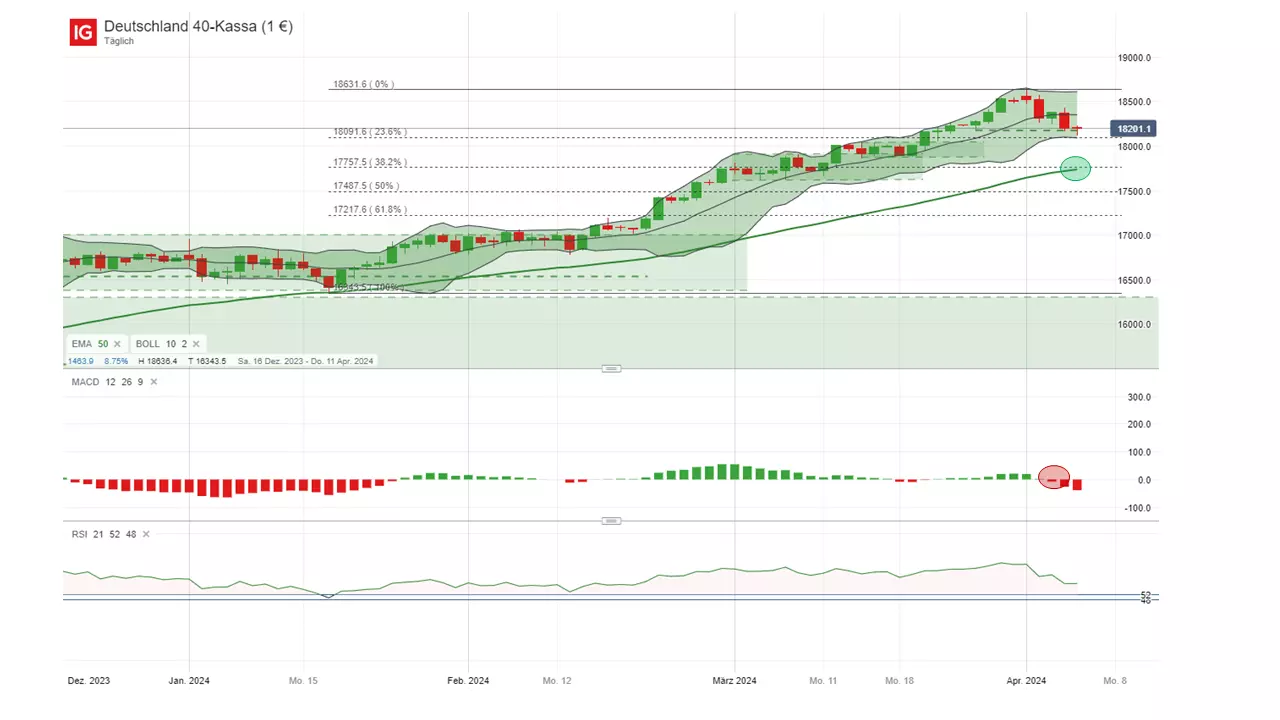This screenshot has width=1280, height=720.
Task: Close the MACD 12 26 9 panel
Action: point(152,382)
